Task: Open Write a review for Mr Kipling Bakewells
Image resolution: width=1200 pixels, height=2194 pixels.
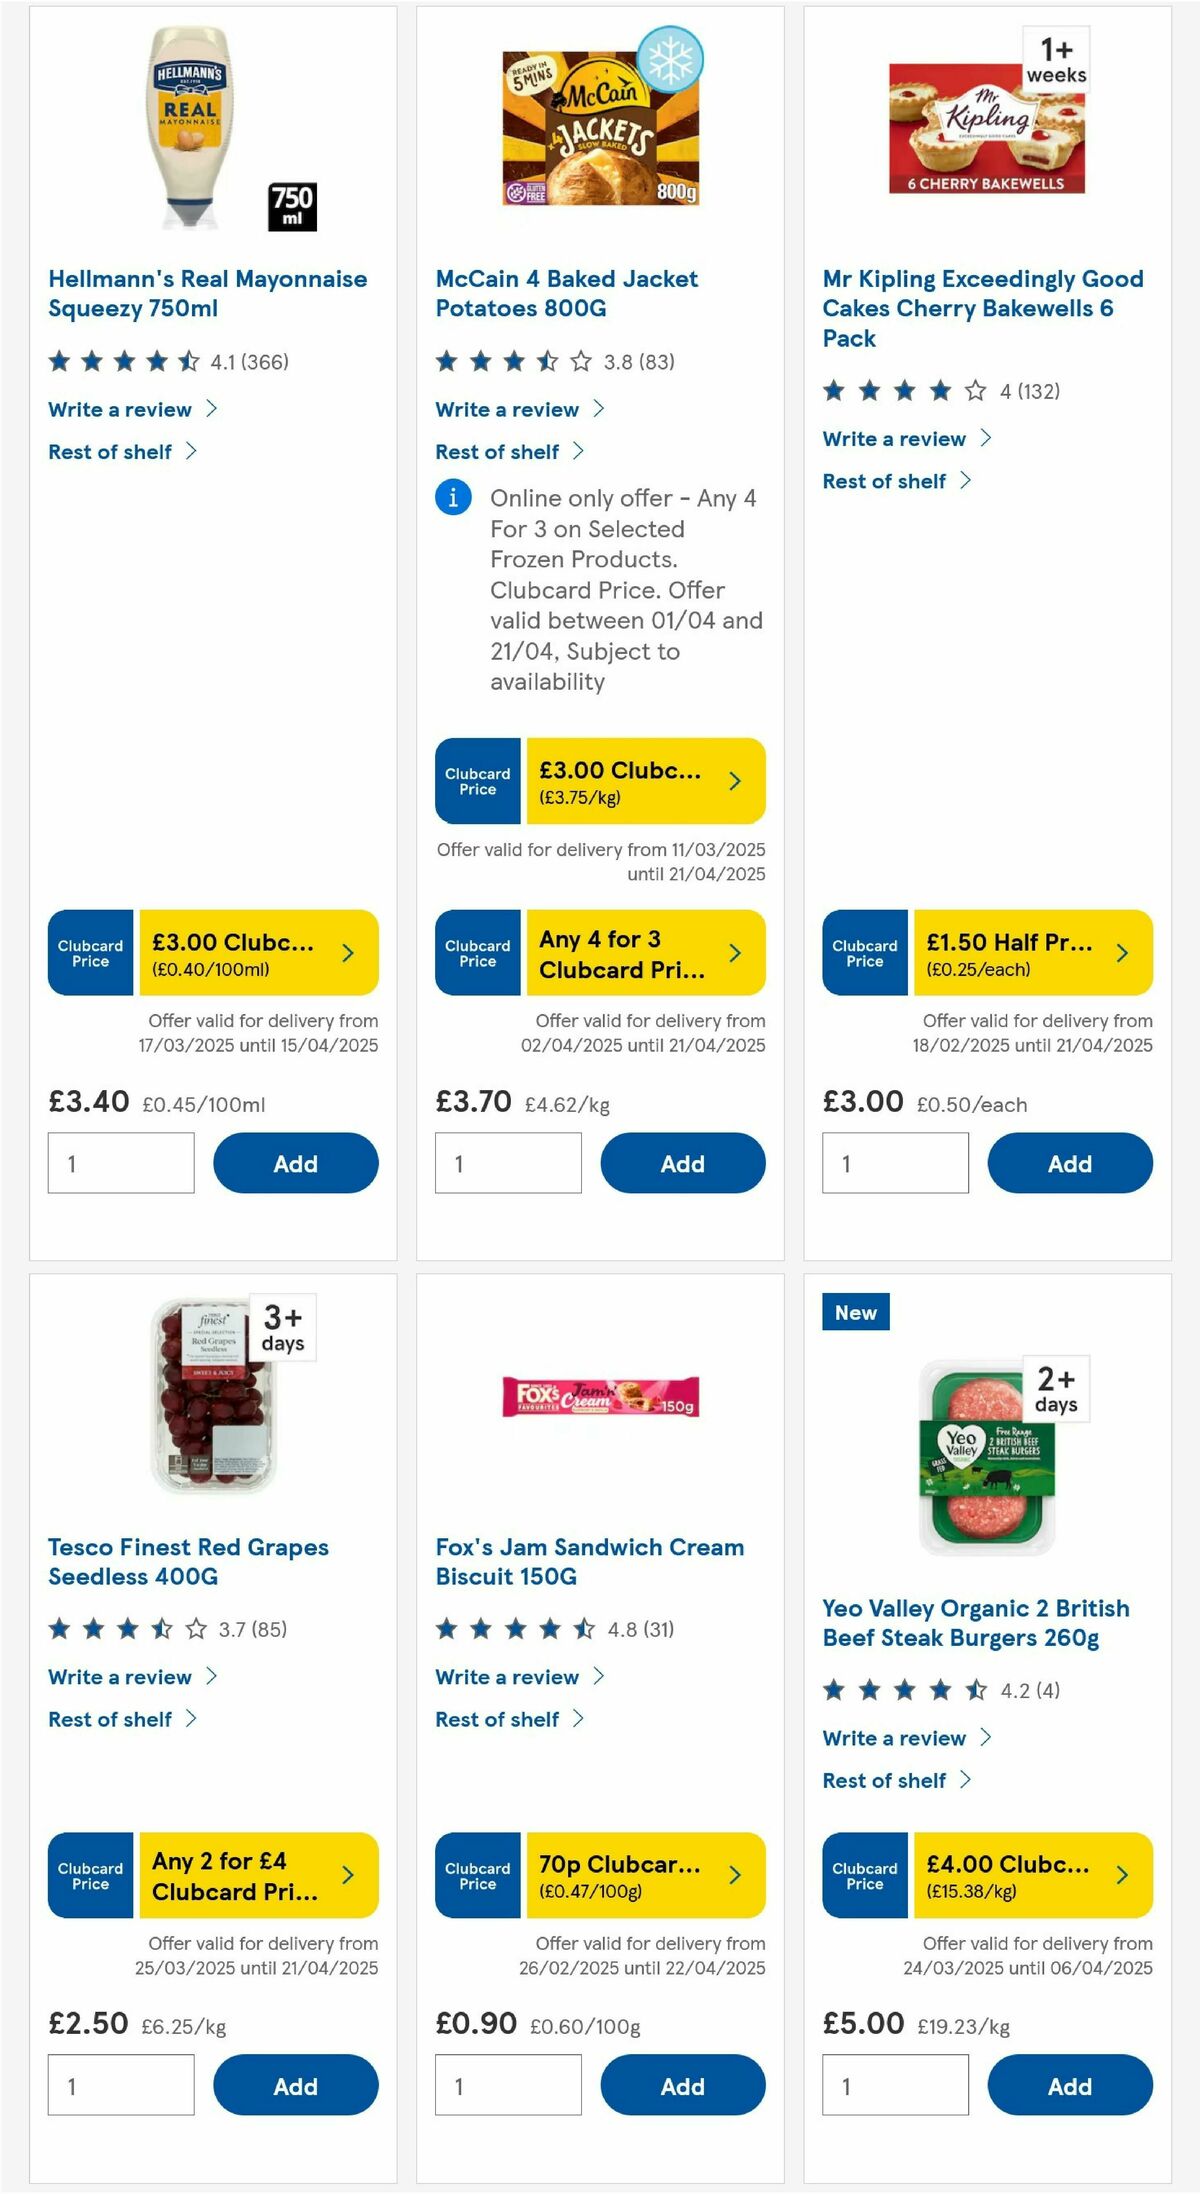Action: (x=893, y=438)
